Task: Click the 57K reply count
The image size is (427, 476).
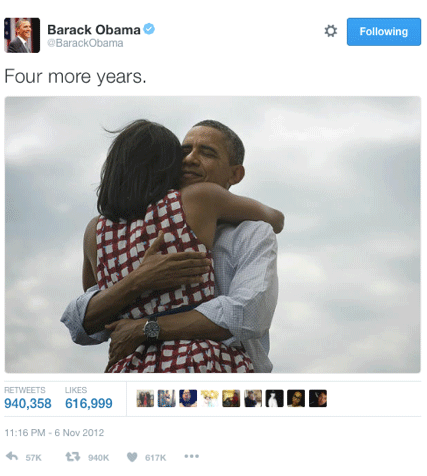Action: pyautogui.click(x=34, y=458)
